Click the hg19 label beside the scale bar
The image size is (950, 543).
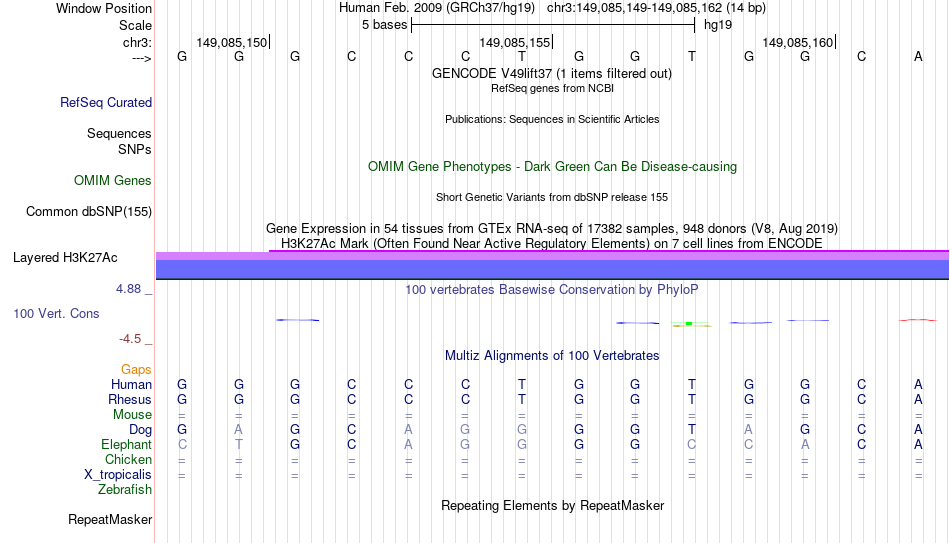click(718, 25)
